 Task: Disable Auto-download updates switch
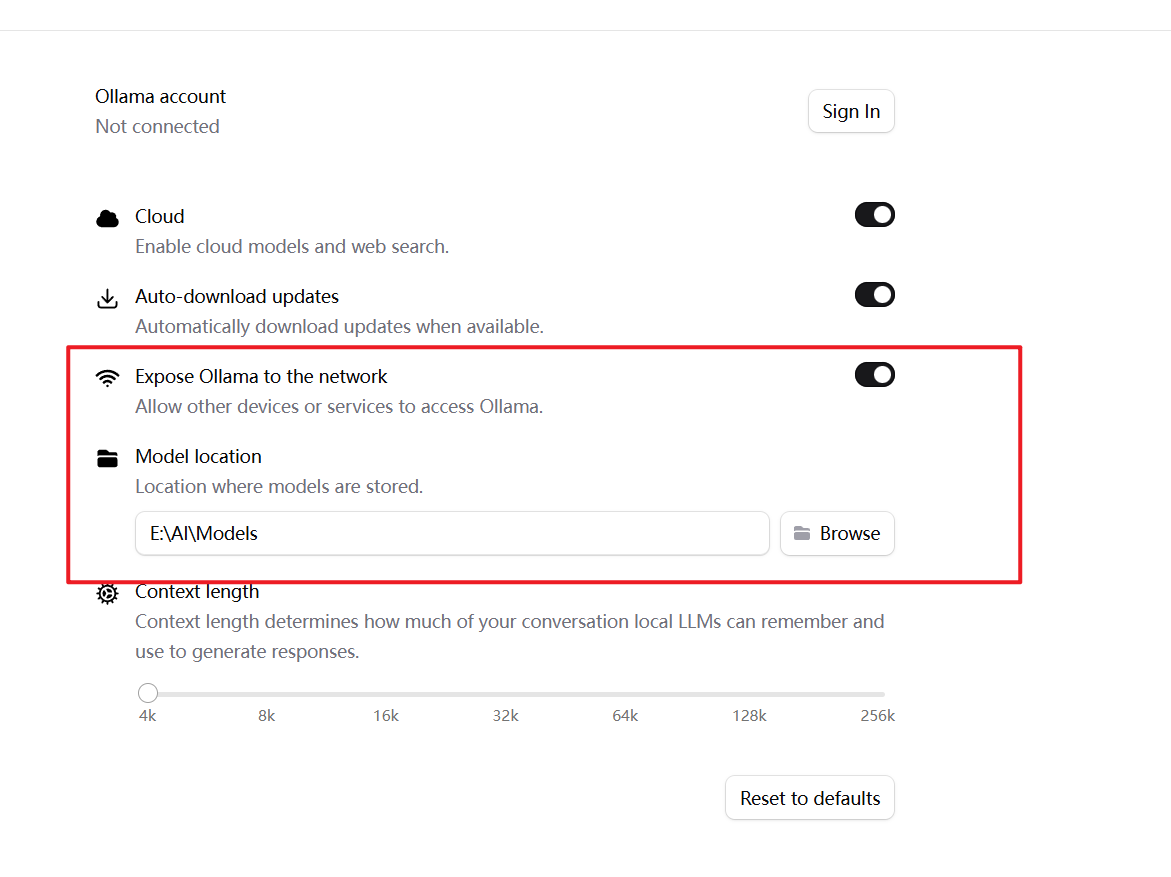pos(875,295)
